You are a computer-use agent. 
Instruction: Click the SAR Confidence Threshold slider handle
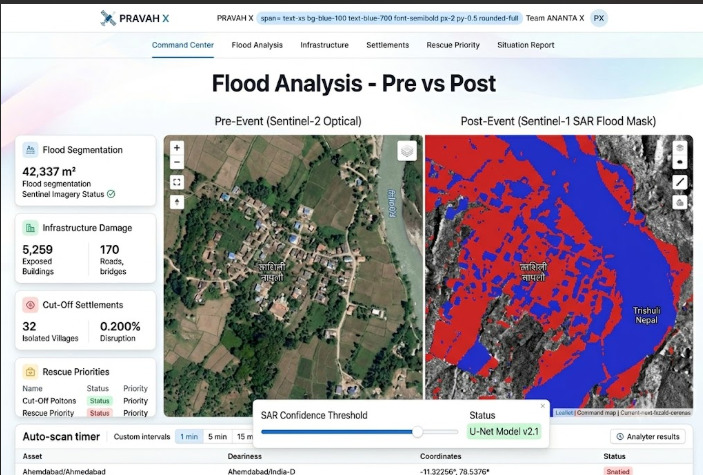(x=417, y=432)
